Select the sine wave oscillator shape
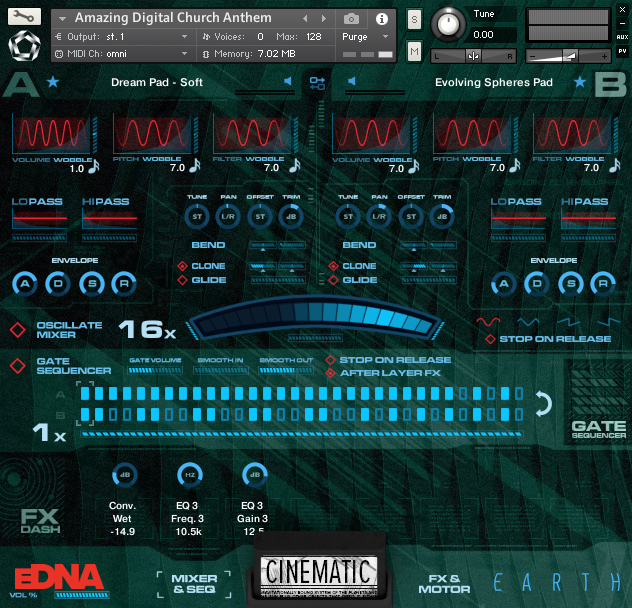632x608 pixels. [x=487, y=323]
